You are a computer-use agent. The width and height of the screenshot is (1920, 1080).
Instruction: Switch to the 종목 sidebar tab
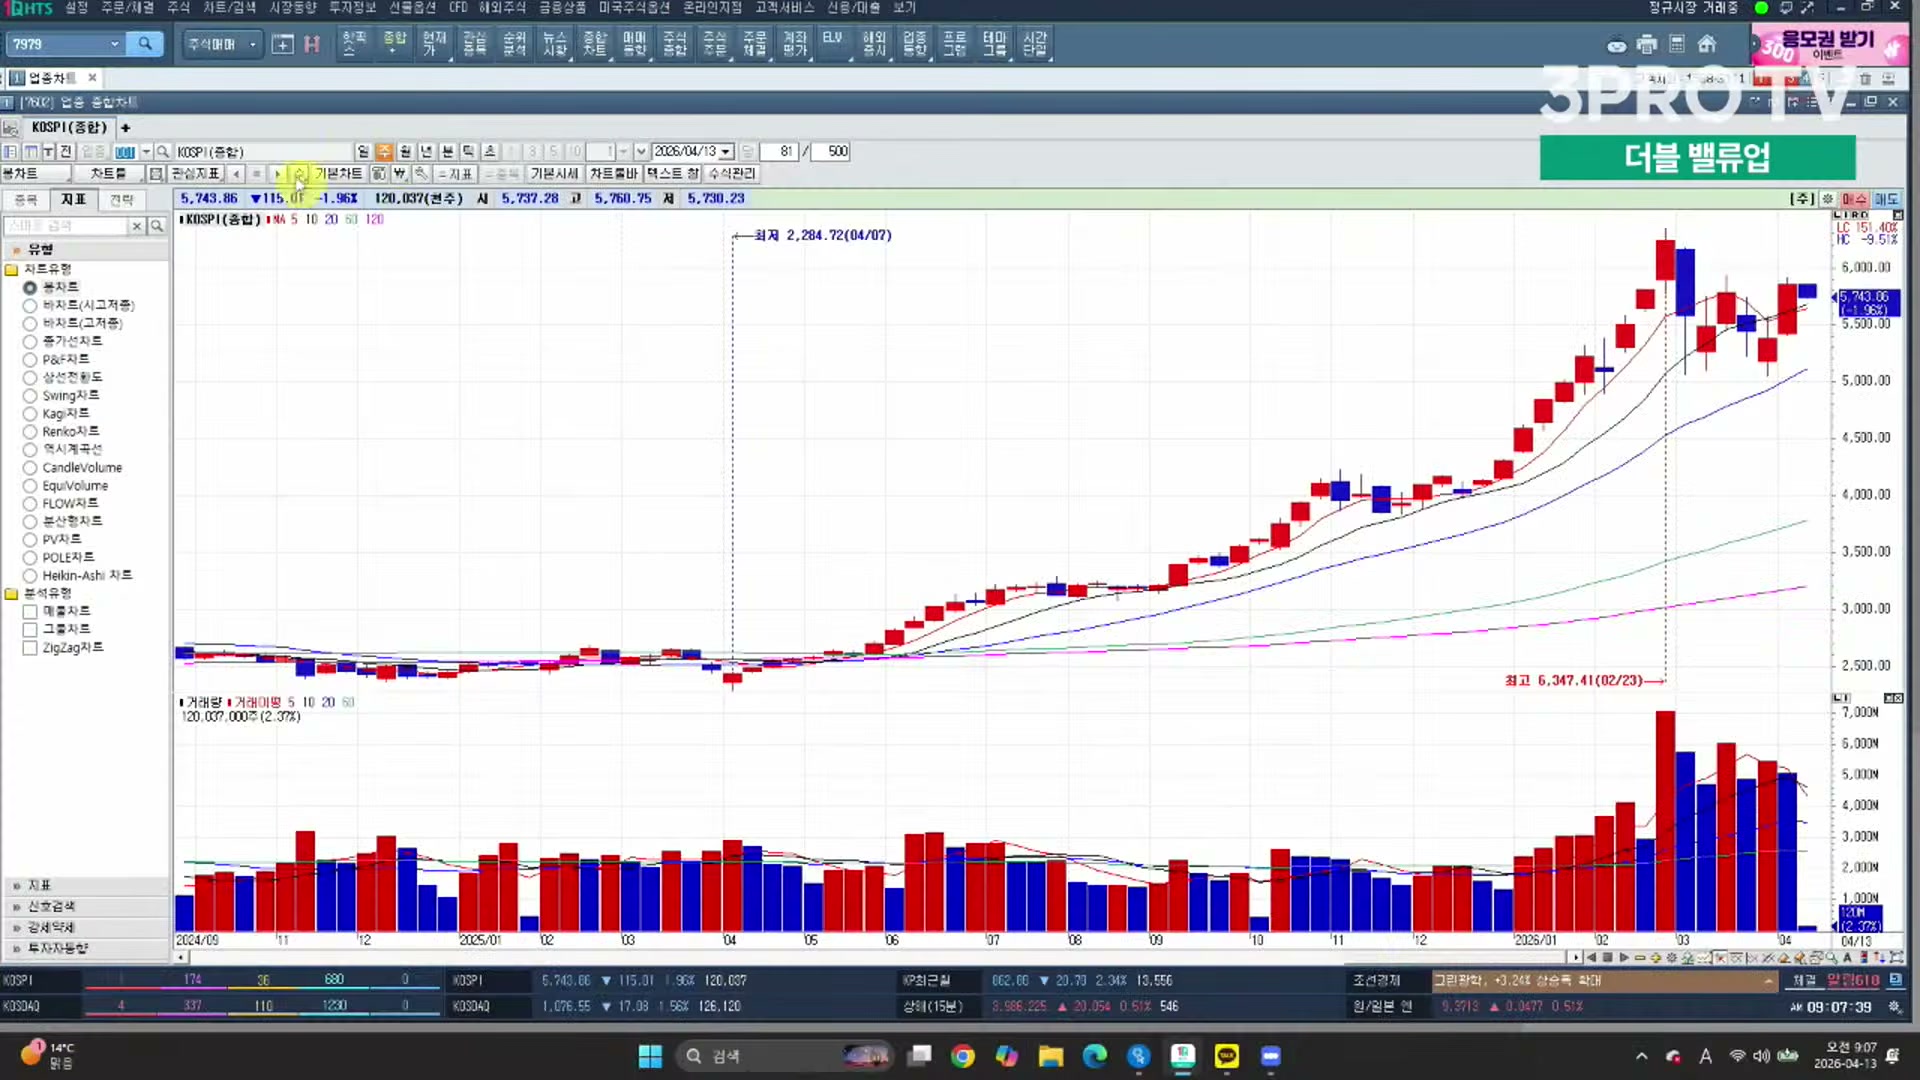click(25, 200)
